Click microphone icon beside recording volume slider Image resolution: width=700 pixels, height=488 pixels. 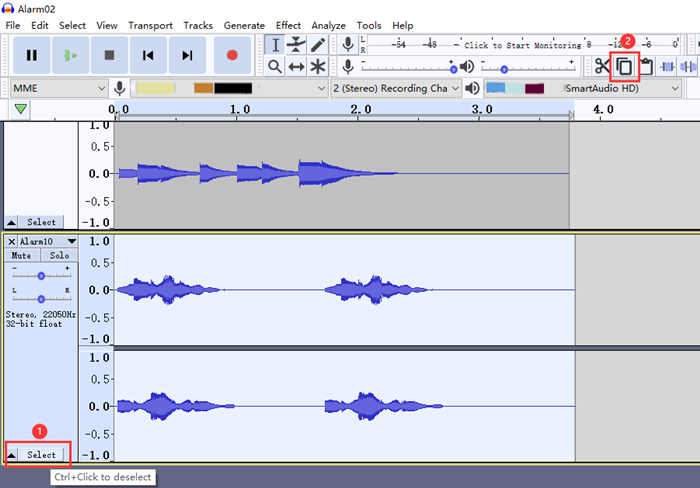pos(348,67)
